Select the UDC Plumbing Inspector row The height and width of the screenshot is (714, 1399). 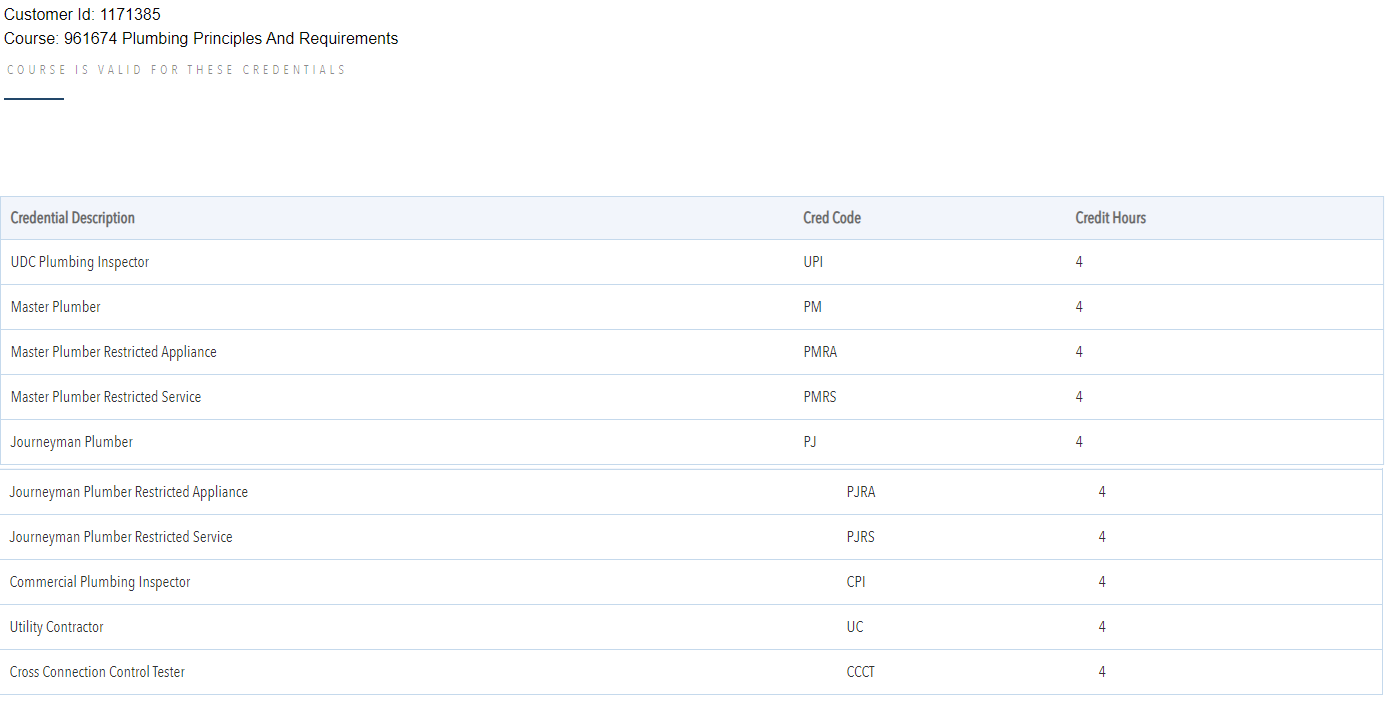coord(80,262)
